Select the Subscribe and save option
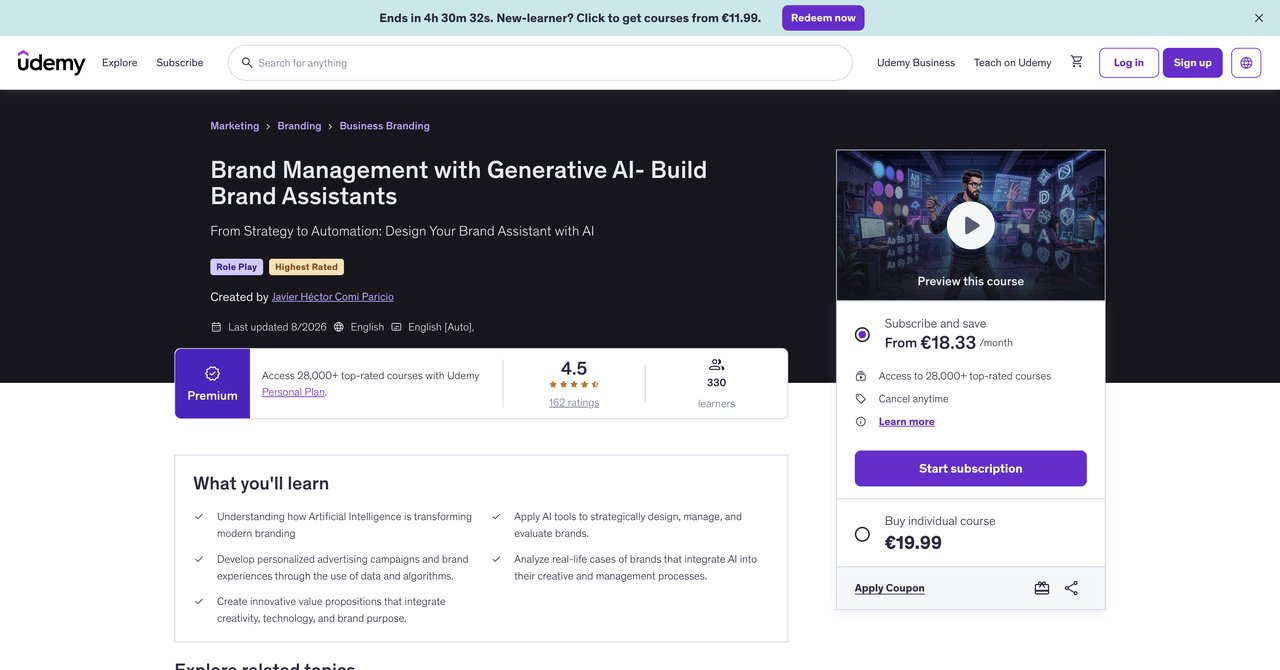The height and width of the screenshot is (670, 1280). click(x=862, y=334)
